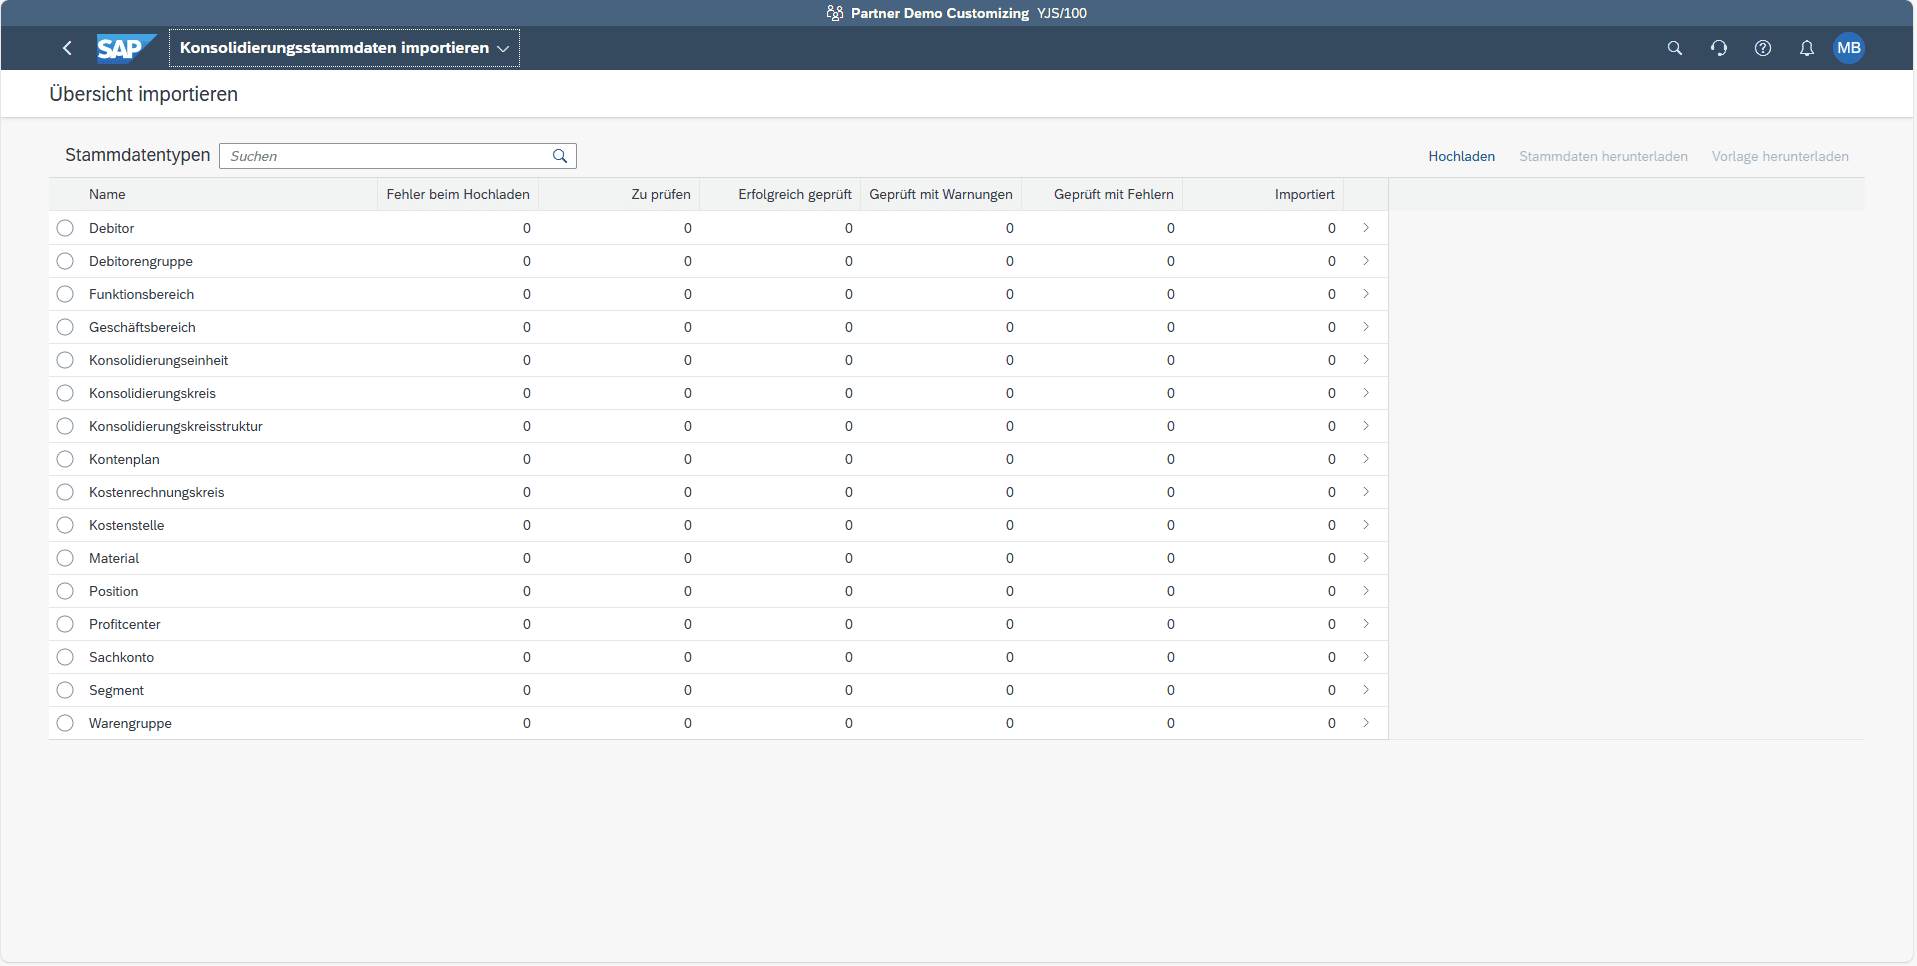Image resolution: width=1917 pixels, height=966 pixels.
Task: Open the help question mark icon
Action: [1762, 48]
